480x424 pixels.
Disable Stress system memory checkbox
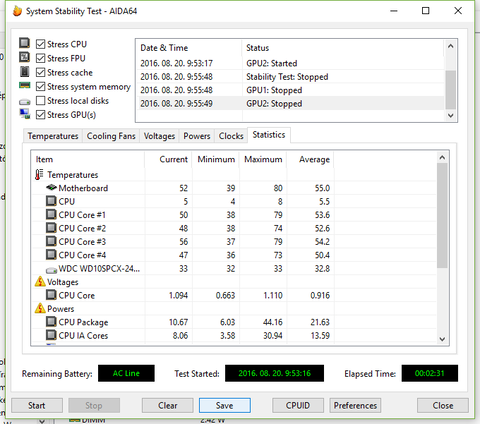[x=40, y=86]
